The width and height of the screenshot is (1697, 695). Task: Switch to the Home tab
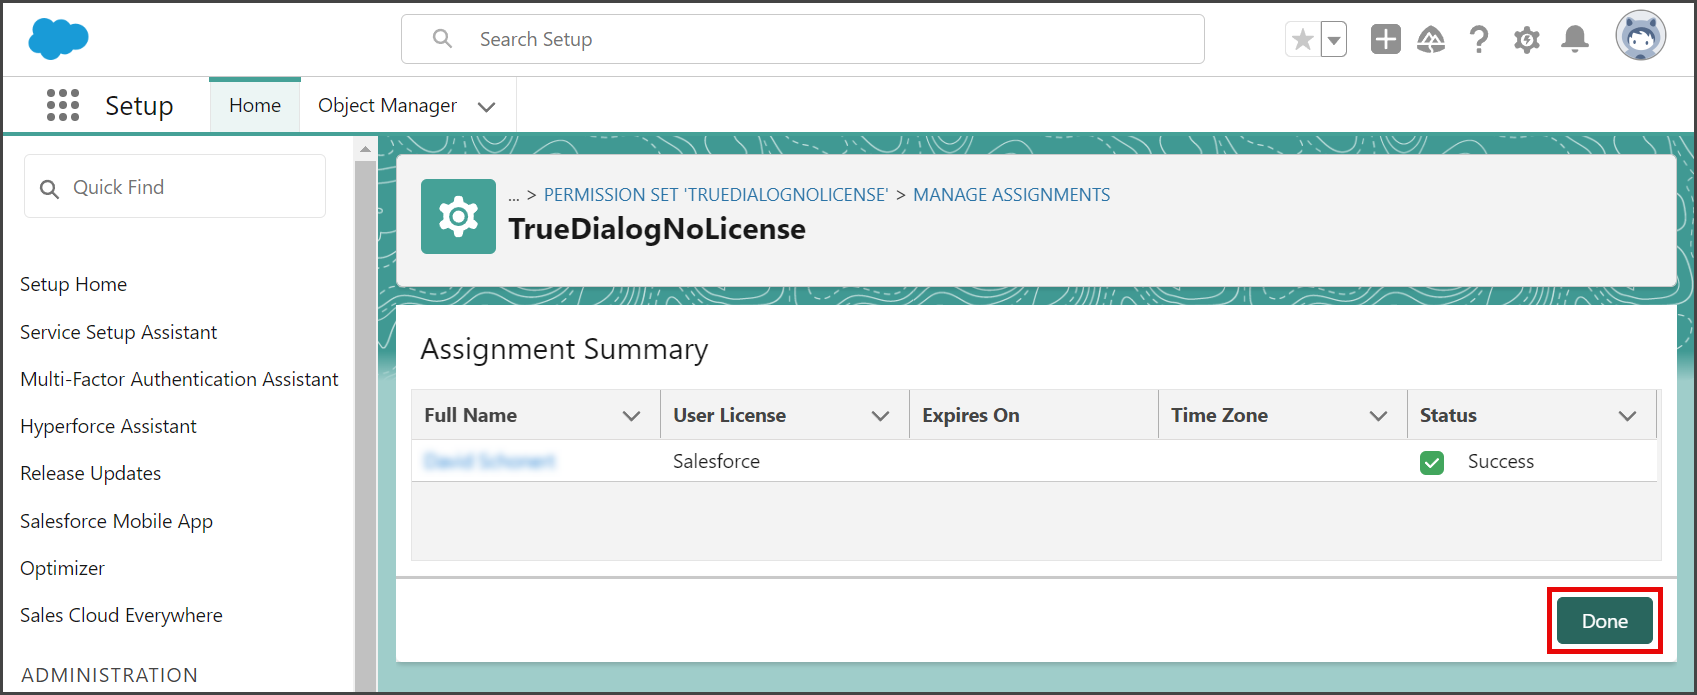pyautogui.click(x=255, y=105)
